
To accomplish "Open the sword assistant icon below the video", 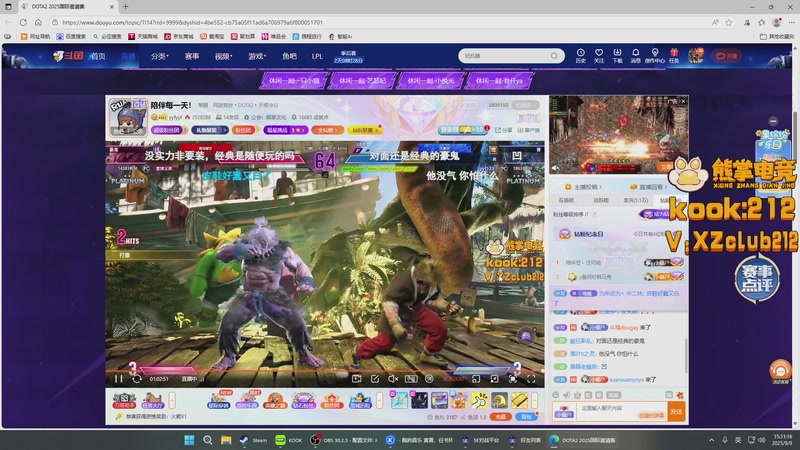I will 124,401.
